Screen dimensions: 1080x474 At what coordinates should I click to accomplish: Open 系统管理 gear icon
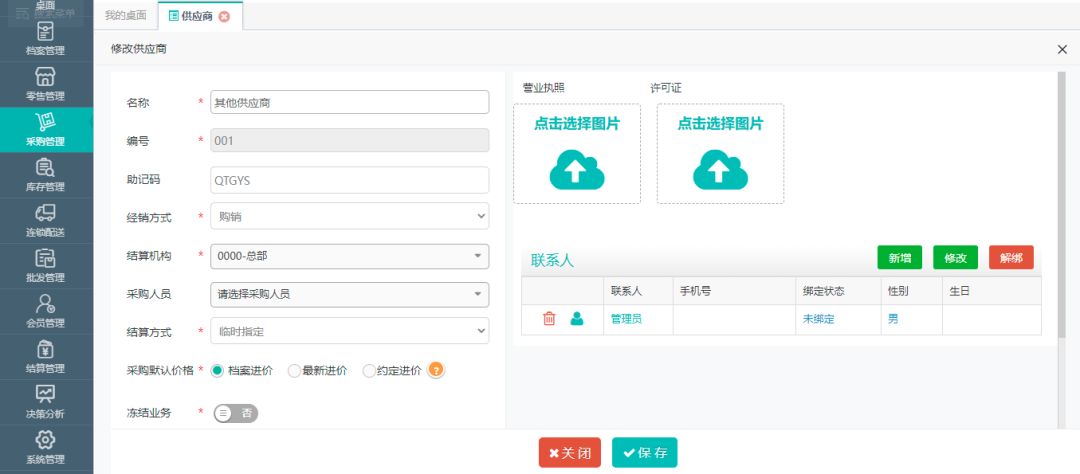pyautogui.click(x=45, y=446)
